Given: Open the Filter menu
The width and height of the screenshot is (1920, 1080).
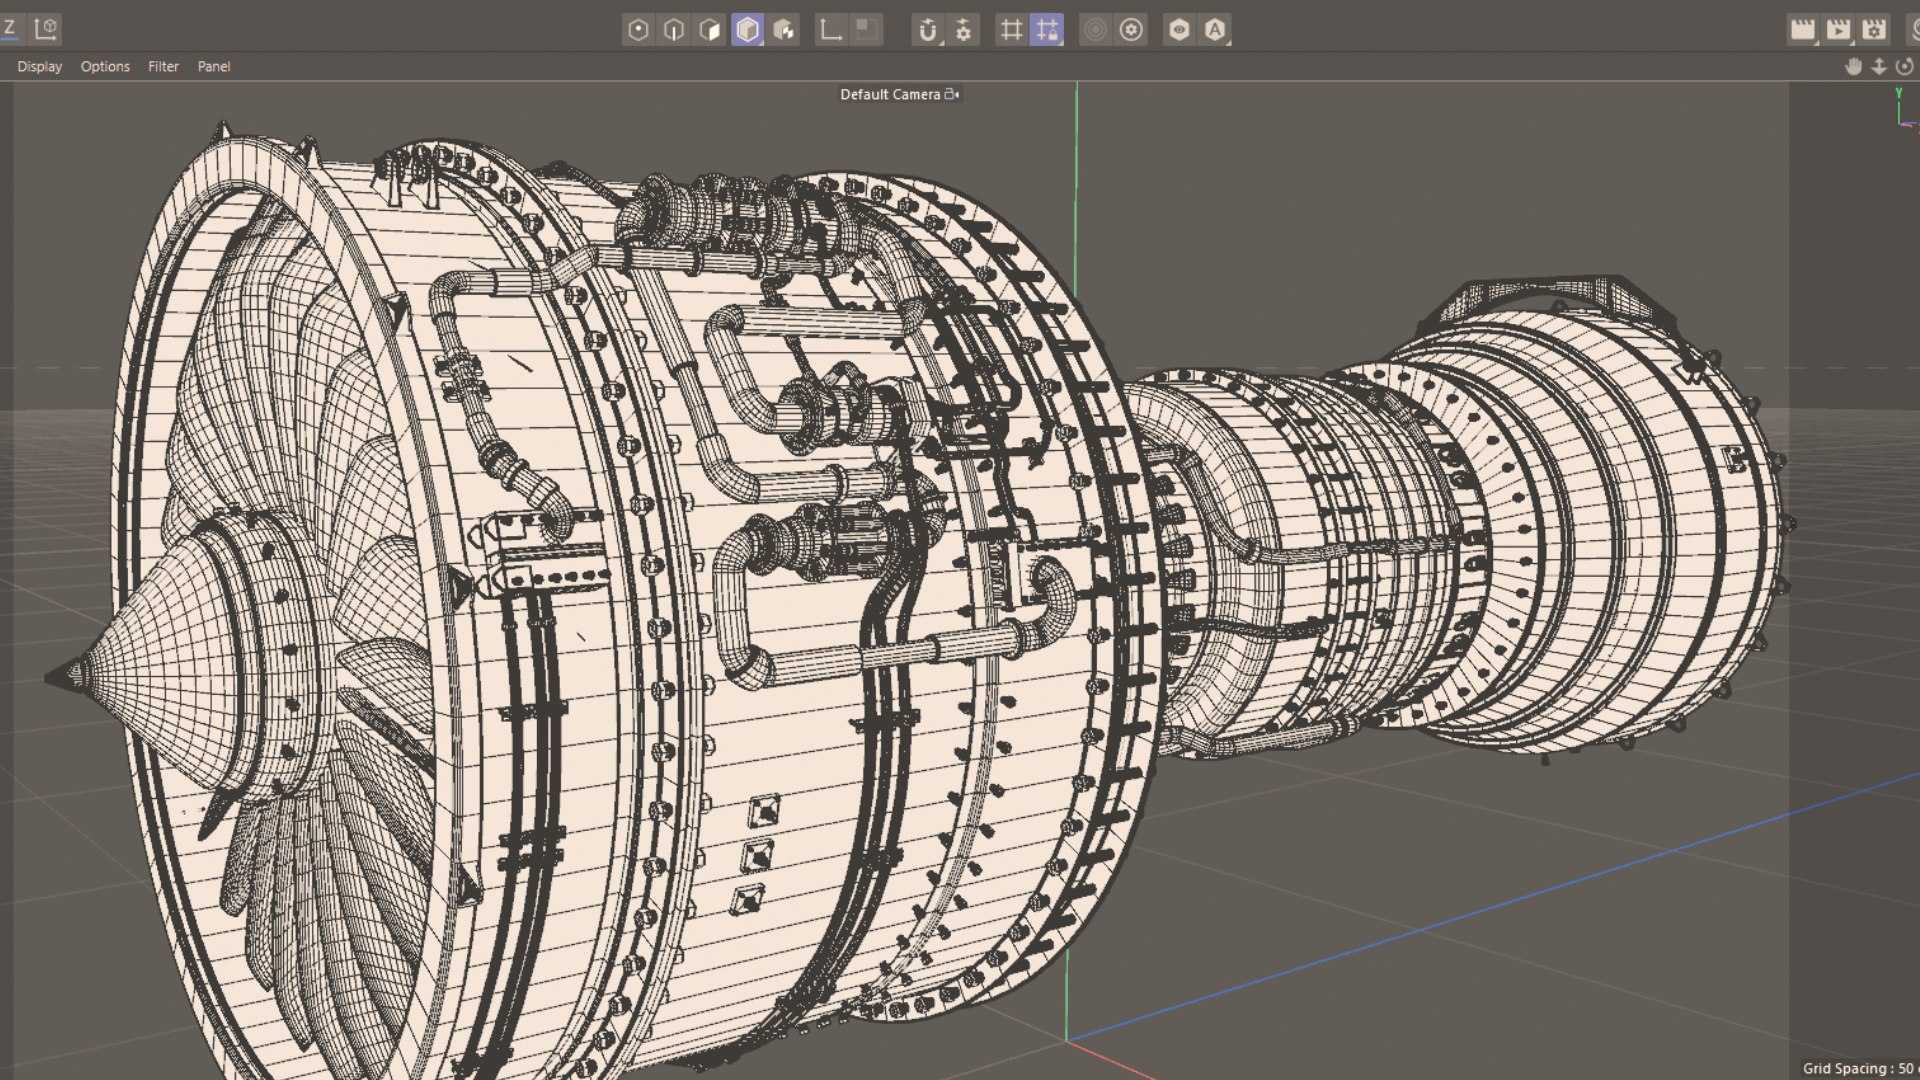Looking at the screenshot, I should coord(163,66).
